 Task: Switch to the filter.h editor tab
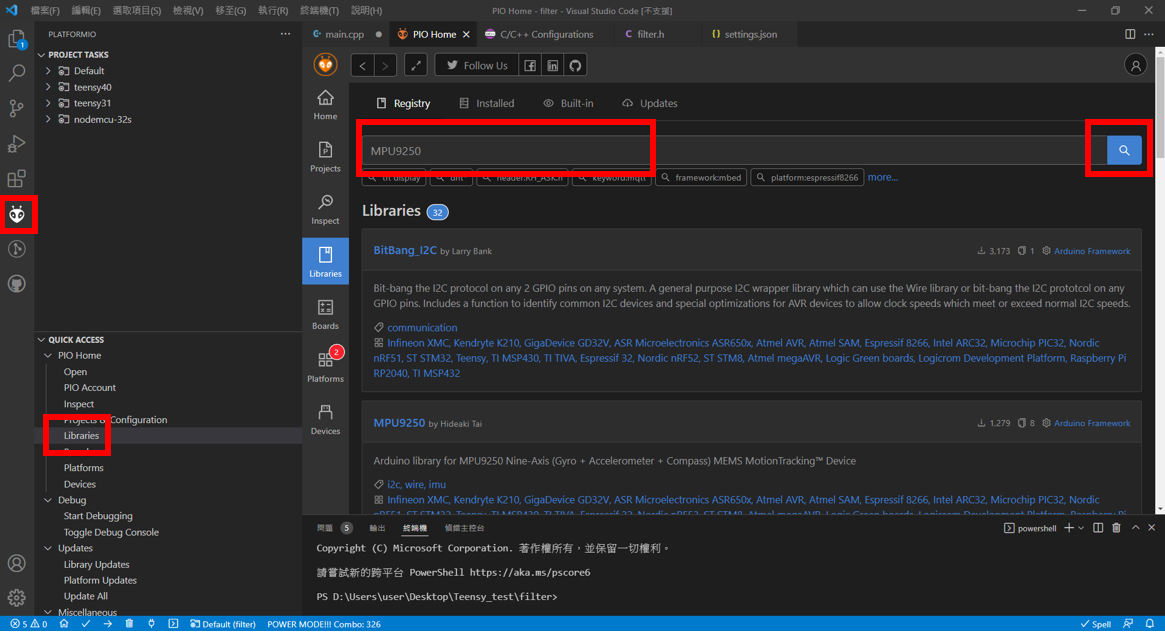650,34
